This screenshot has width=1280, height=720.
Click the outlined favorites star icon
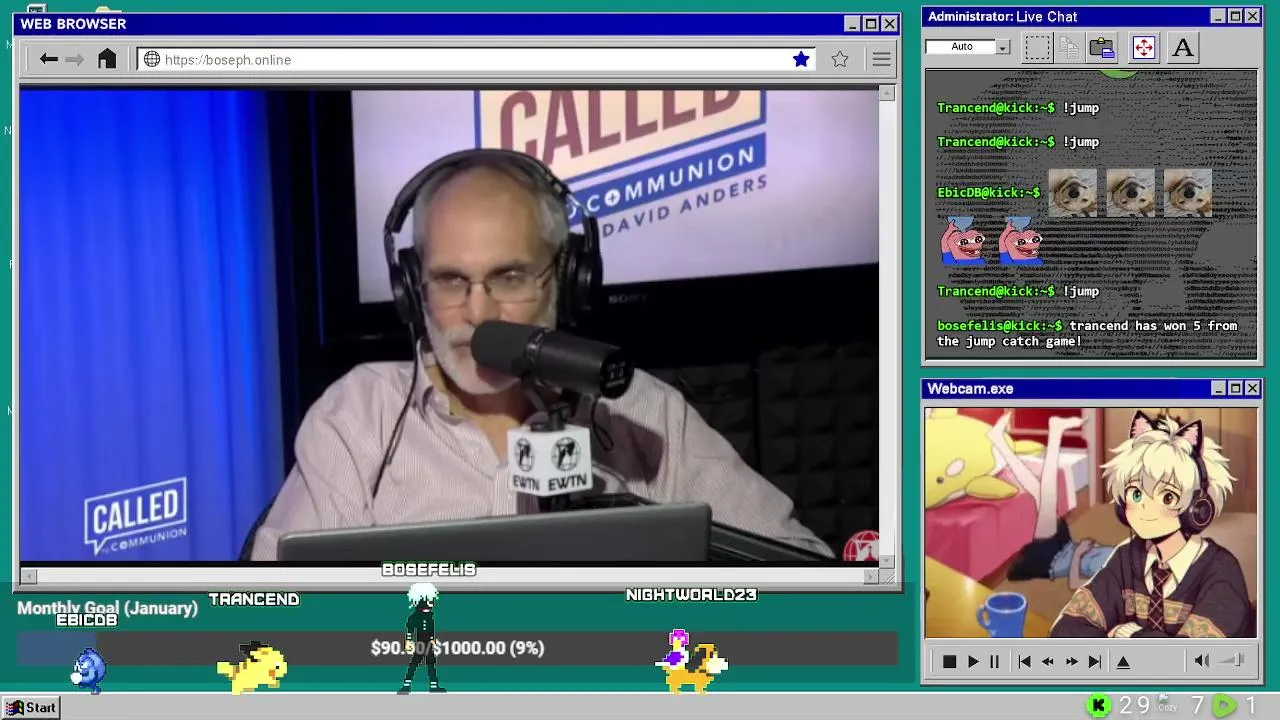(840, 59)
